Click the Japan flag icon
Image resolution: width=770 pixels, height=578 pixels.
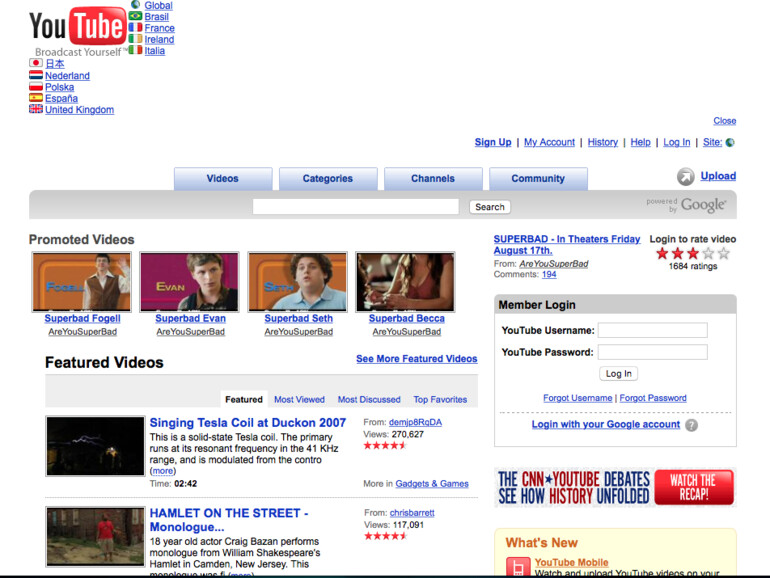point(36,63)
